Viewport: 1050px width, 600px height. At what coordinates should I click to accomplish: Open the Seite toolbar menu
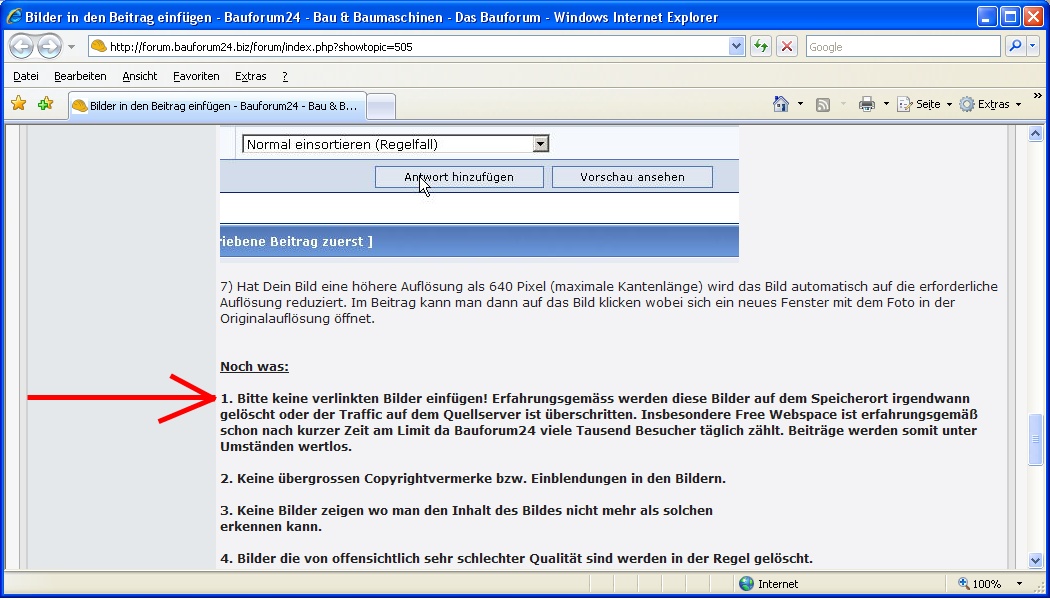click(925, 104)
